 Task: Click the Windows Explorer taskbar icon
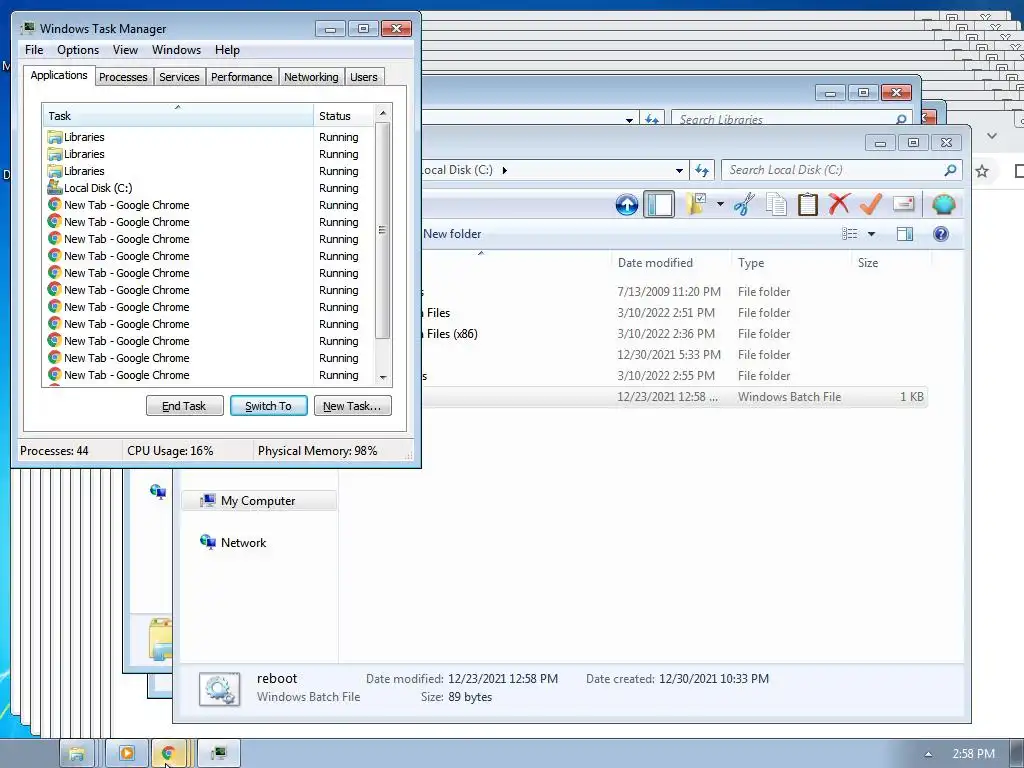[x=77, y=754]
